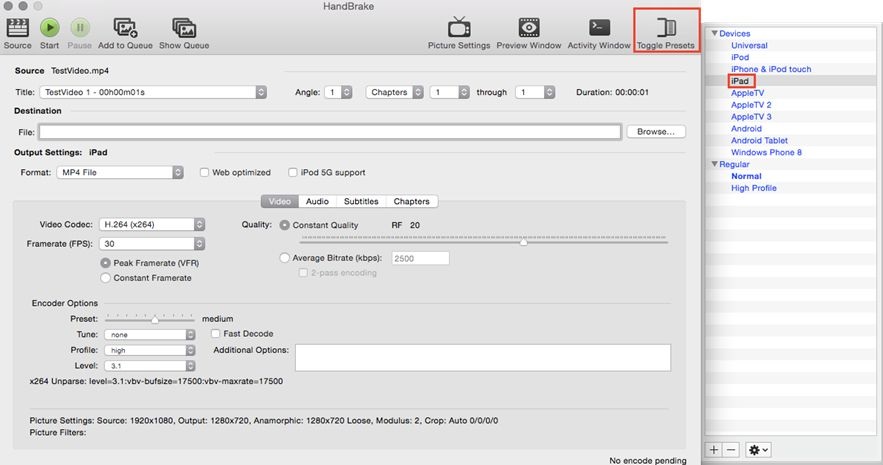Open the Preview Window eye icon
Screen dimensions: 883x465
[529, 27]
